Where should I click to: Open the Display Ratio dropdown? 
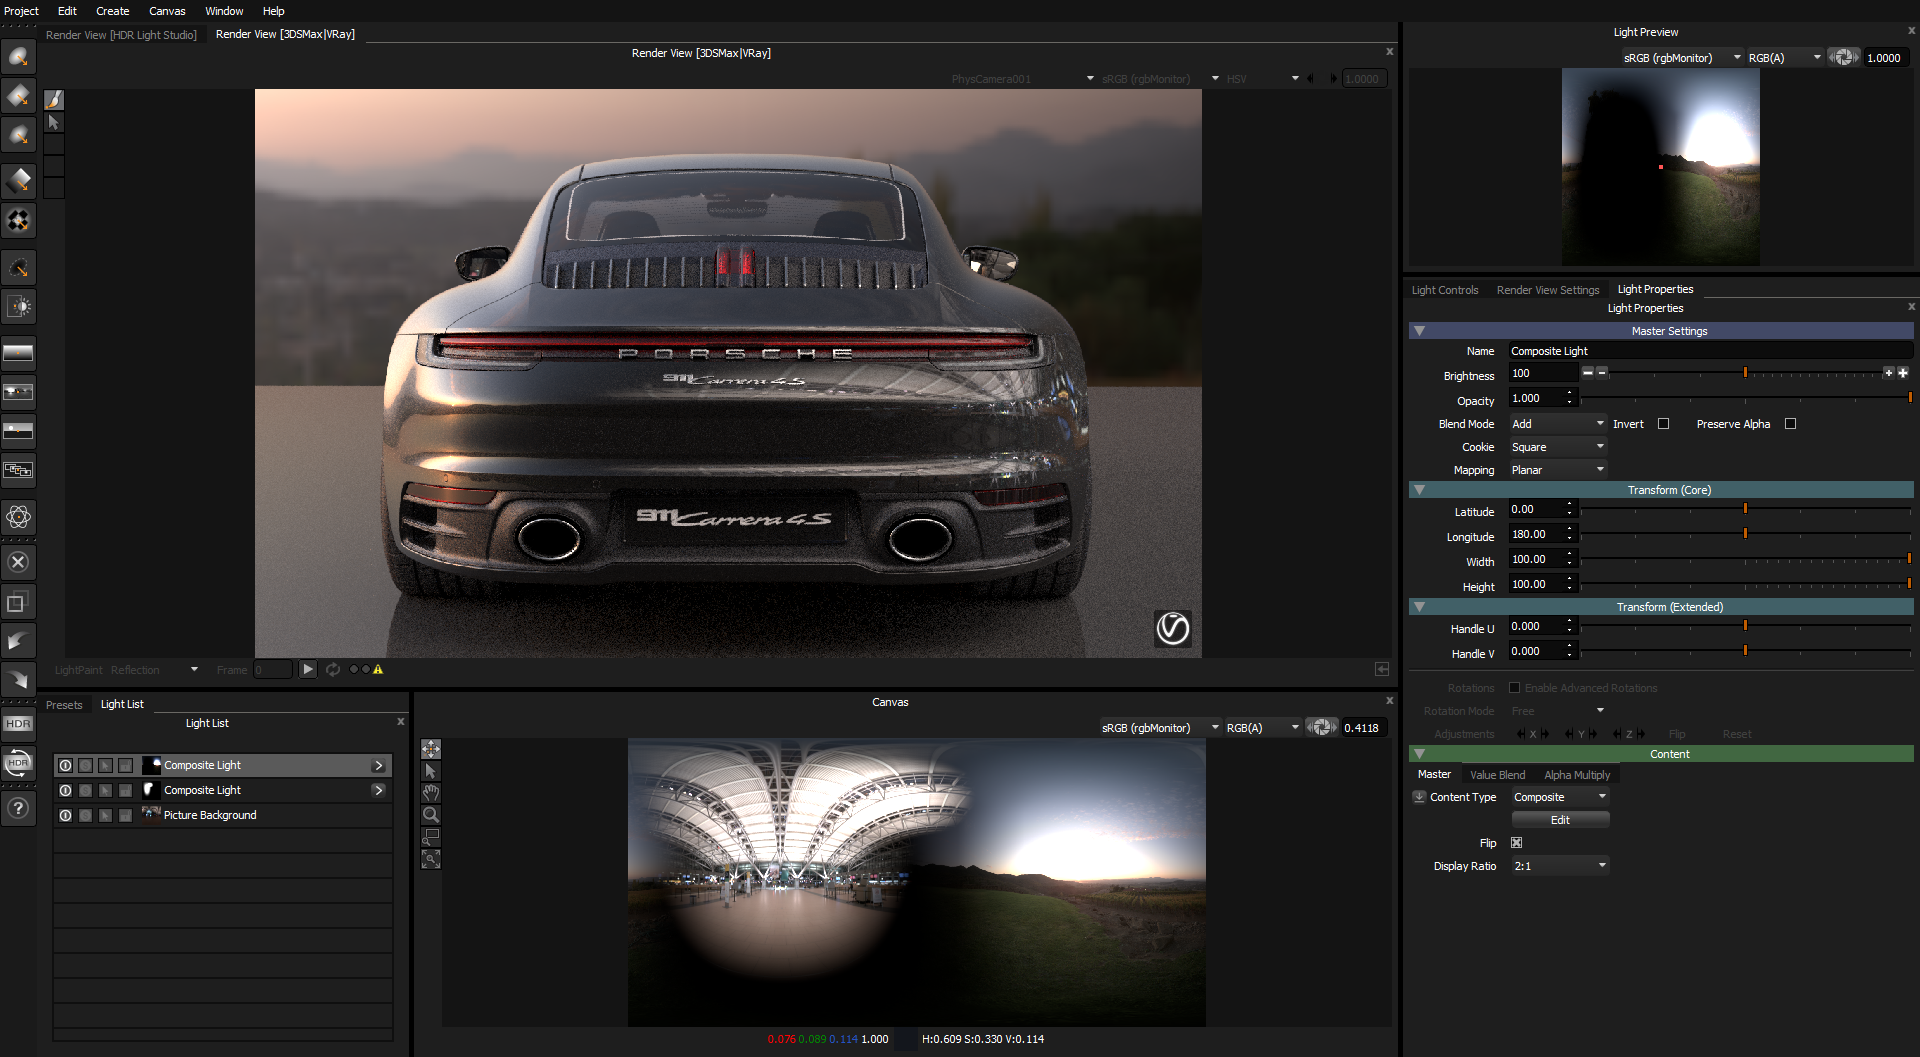click(x=1559, y=866)
